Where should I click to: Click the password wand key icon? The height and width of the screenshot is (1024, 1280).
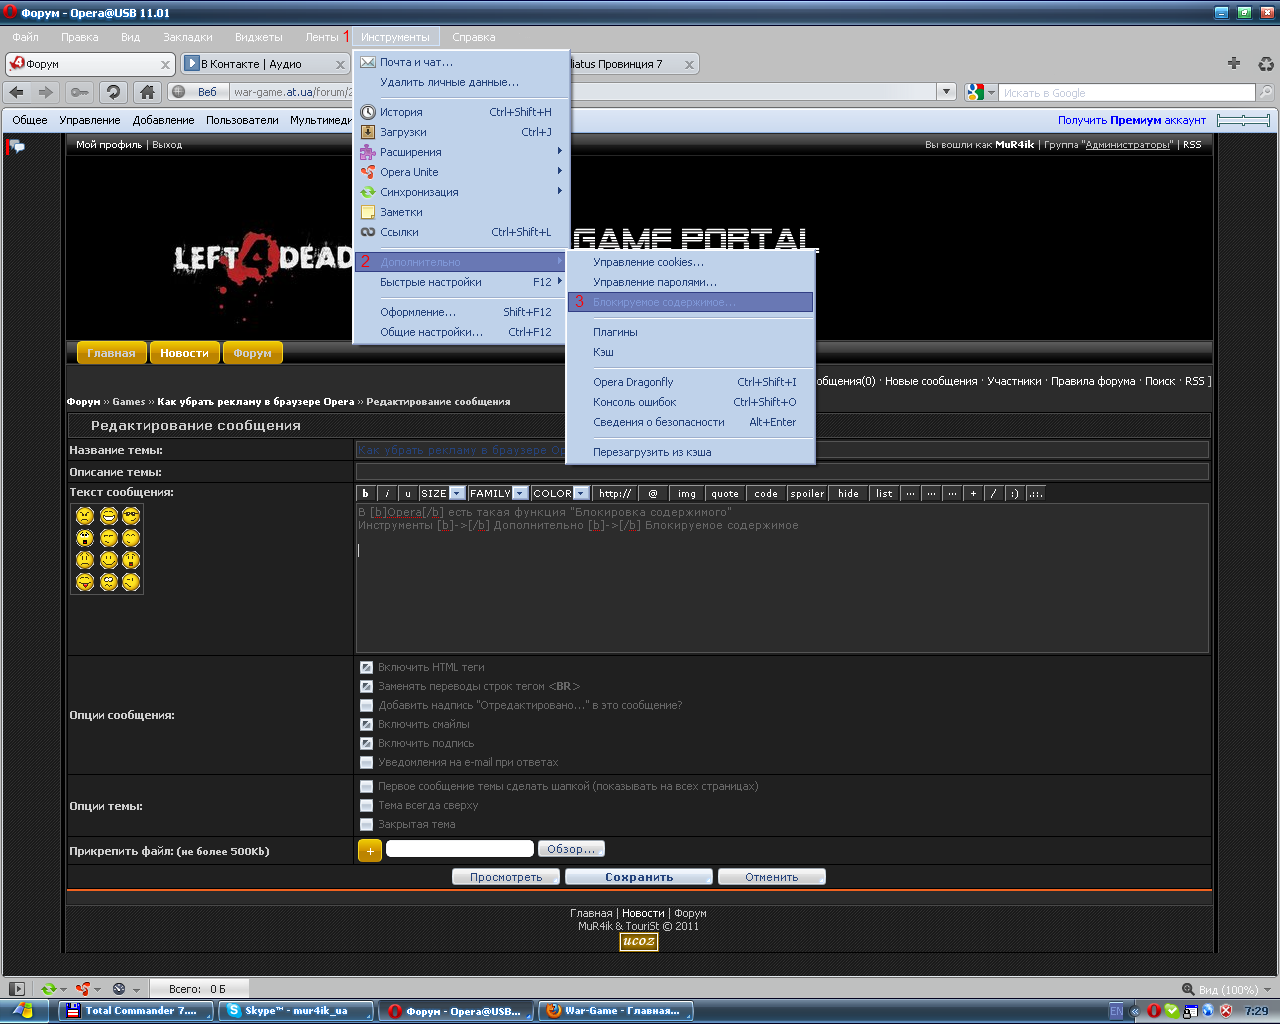coord(79,92)
